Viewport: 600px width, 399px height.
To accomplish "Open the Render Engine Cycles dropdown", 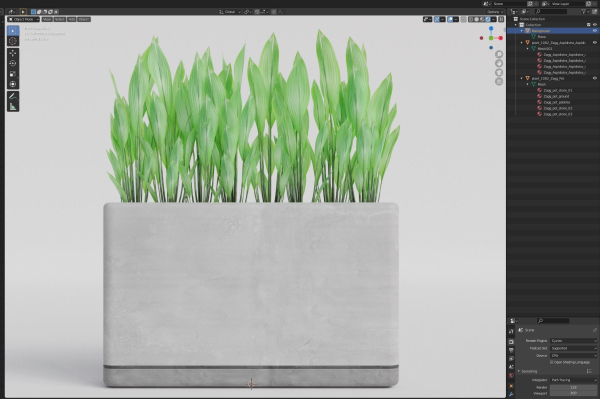I will click(x=573, y=340).
